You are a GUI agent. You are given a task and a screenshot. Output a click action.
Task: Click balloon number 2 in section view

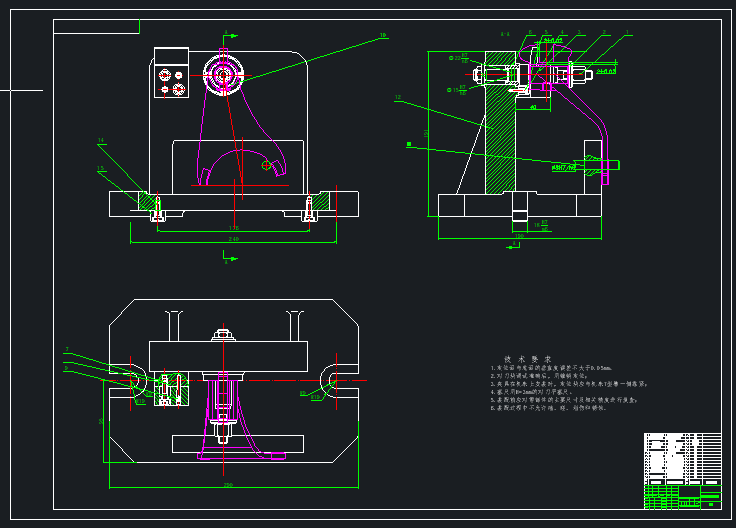click(604, 32)
